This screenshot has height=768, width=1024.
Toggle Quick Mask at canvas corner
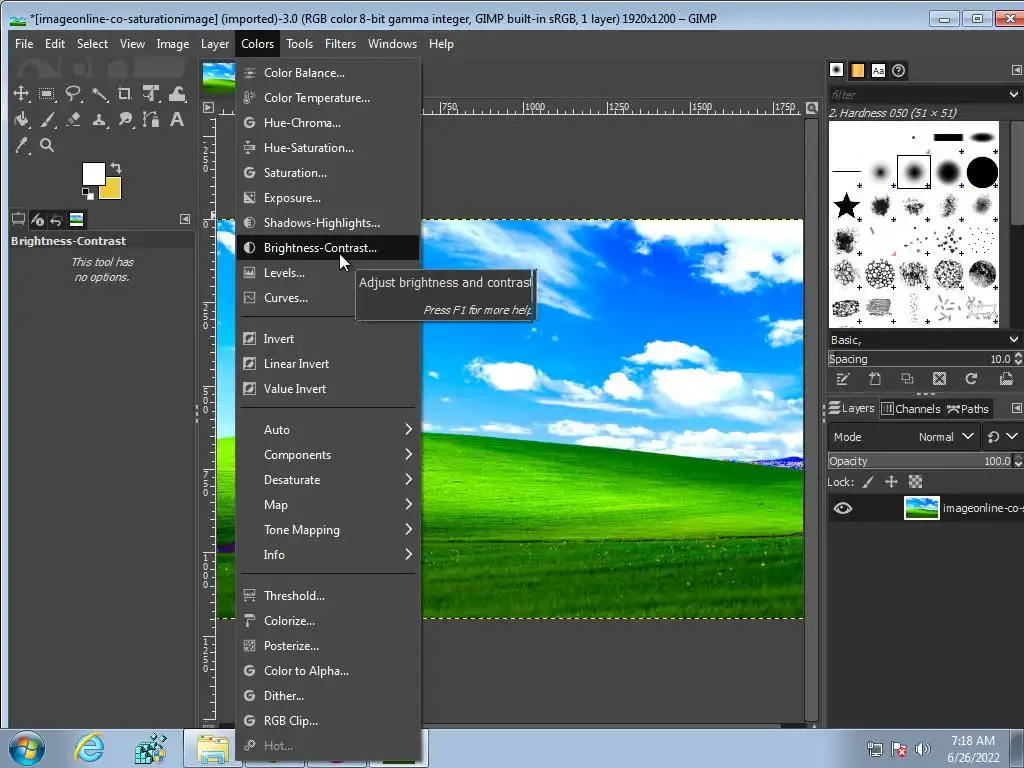[x=208, y=724]
